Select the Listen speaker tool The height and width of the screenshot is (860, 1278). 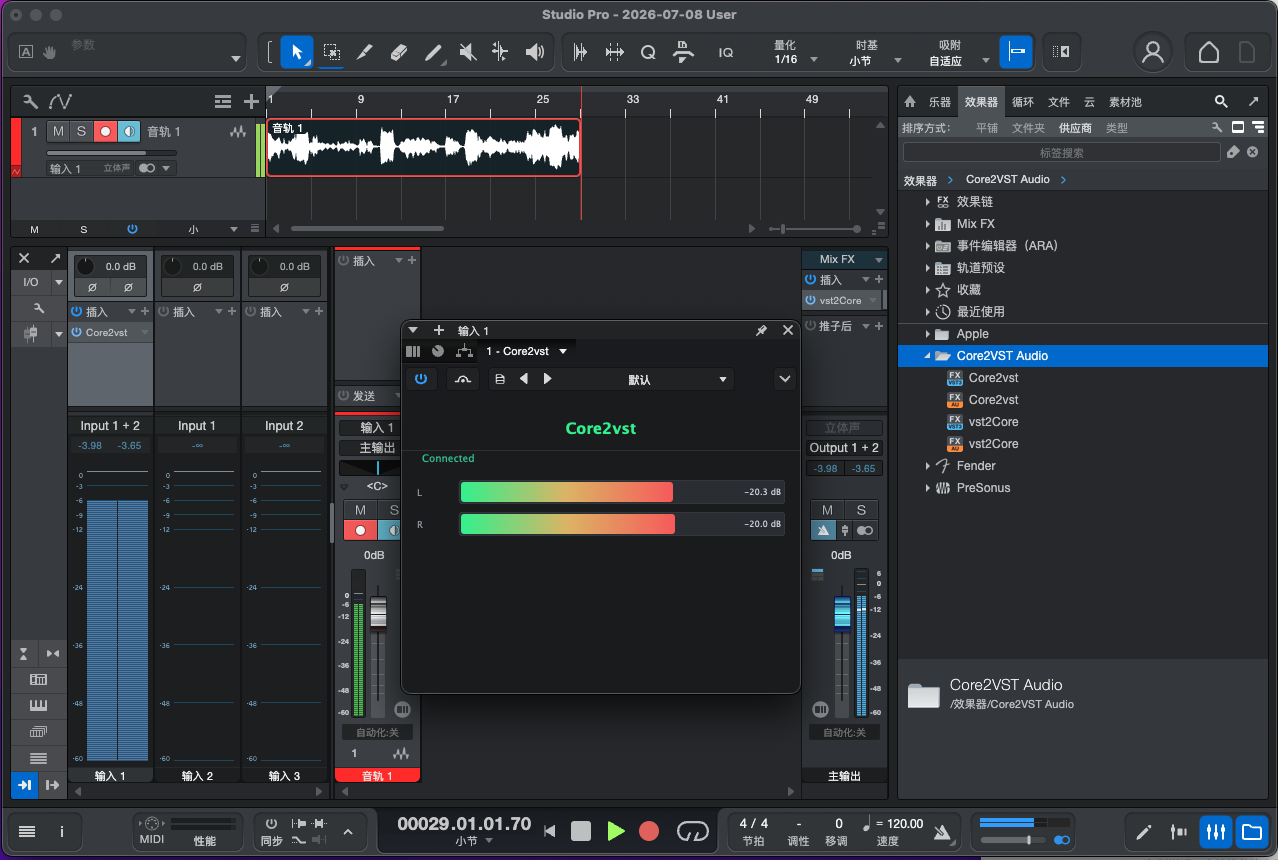coord(535,52)
